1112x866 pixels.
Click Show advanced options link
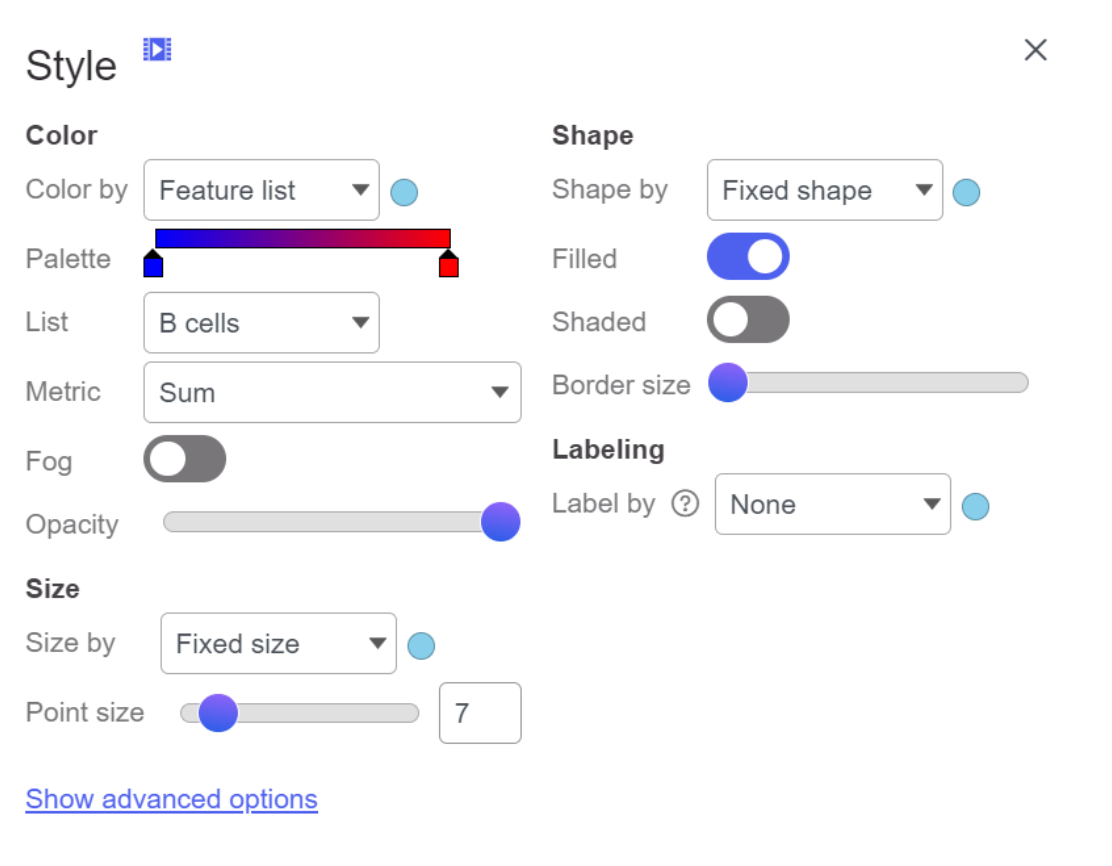coord(172,799)
